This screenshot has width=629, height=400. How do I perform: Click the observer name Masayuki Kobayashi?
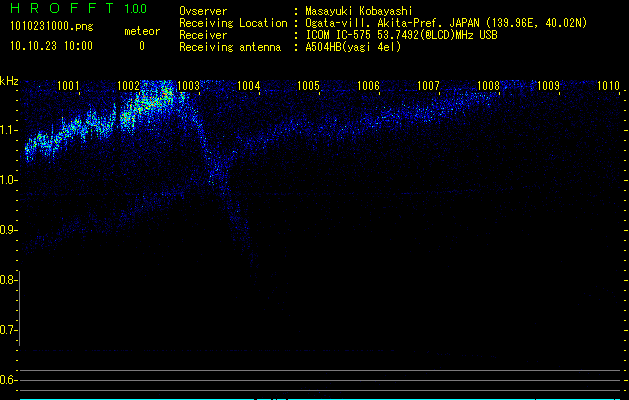359,11
